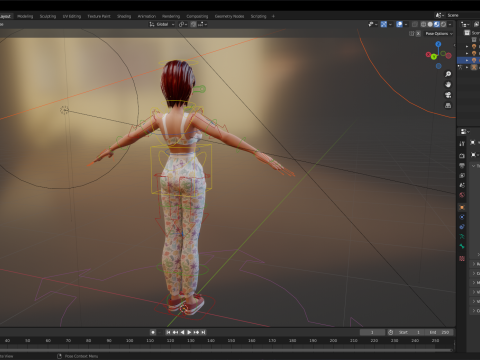
Task: Play the animation in reverse
Action: (182, 332)
